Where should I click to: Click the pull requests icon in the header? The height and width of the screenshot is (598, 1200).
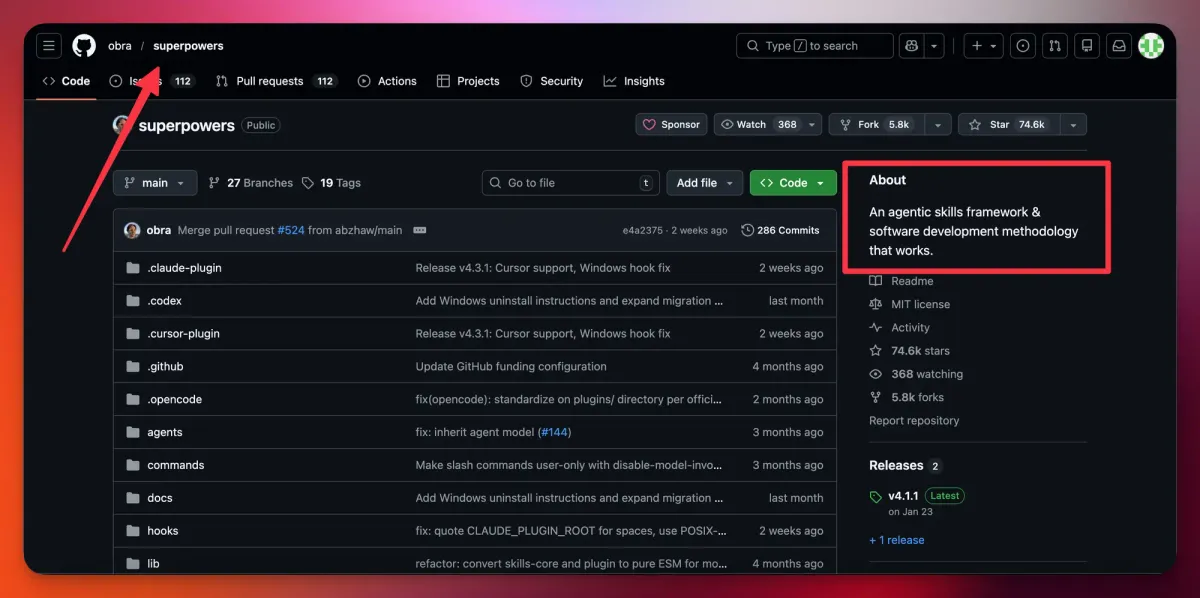[1055, 45]
